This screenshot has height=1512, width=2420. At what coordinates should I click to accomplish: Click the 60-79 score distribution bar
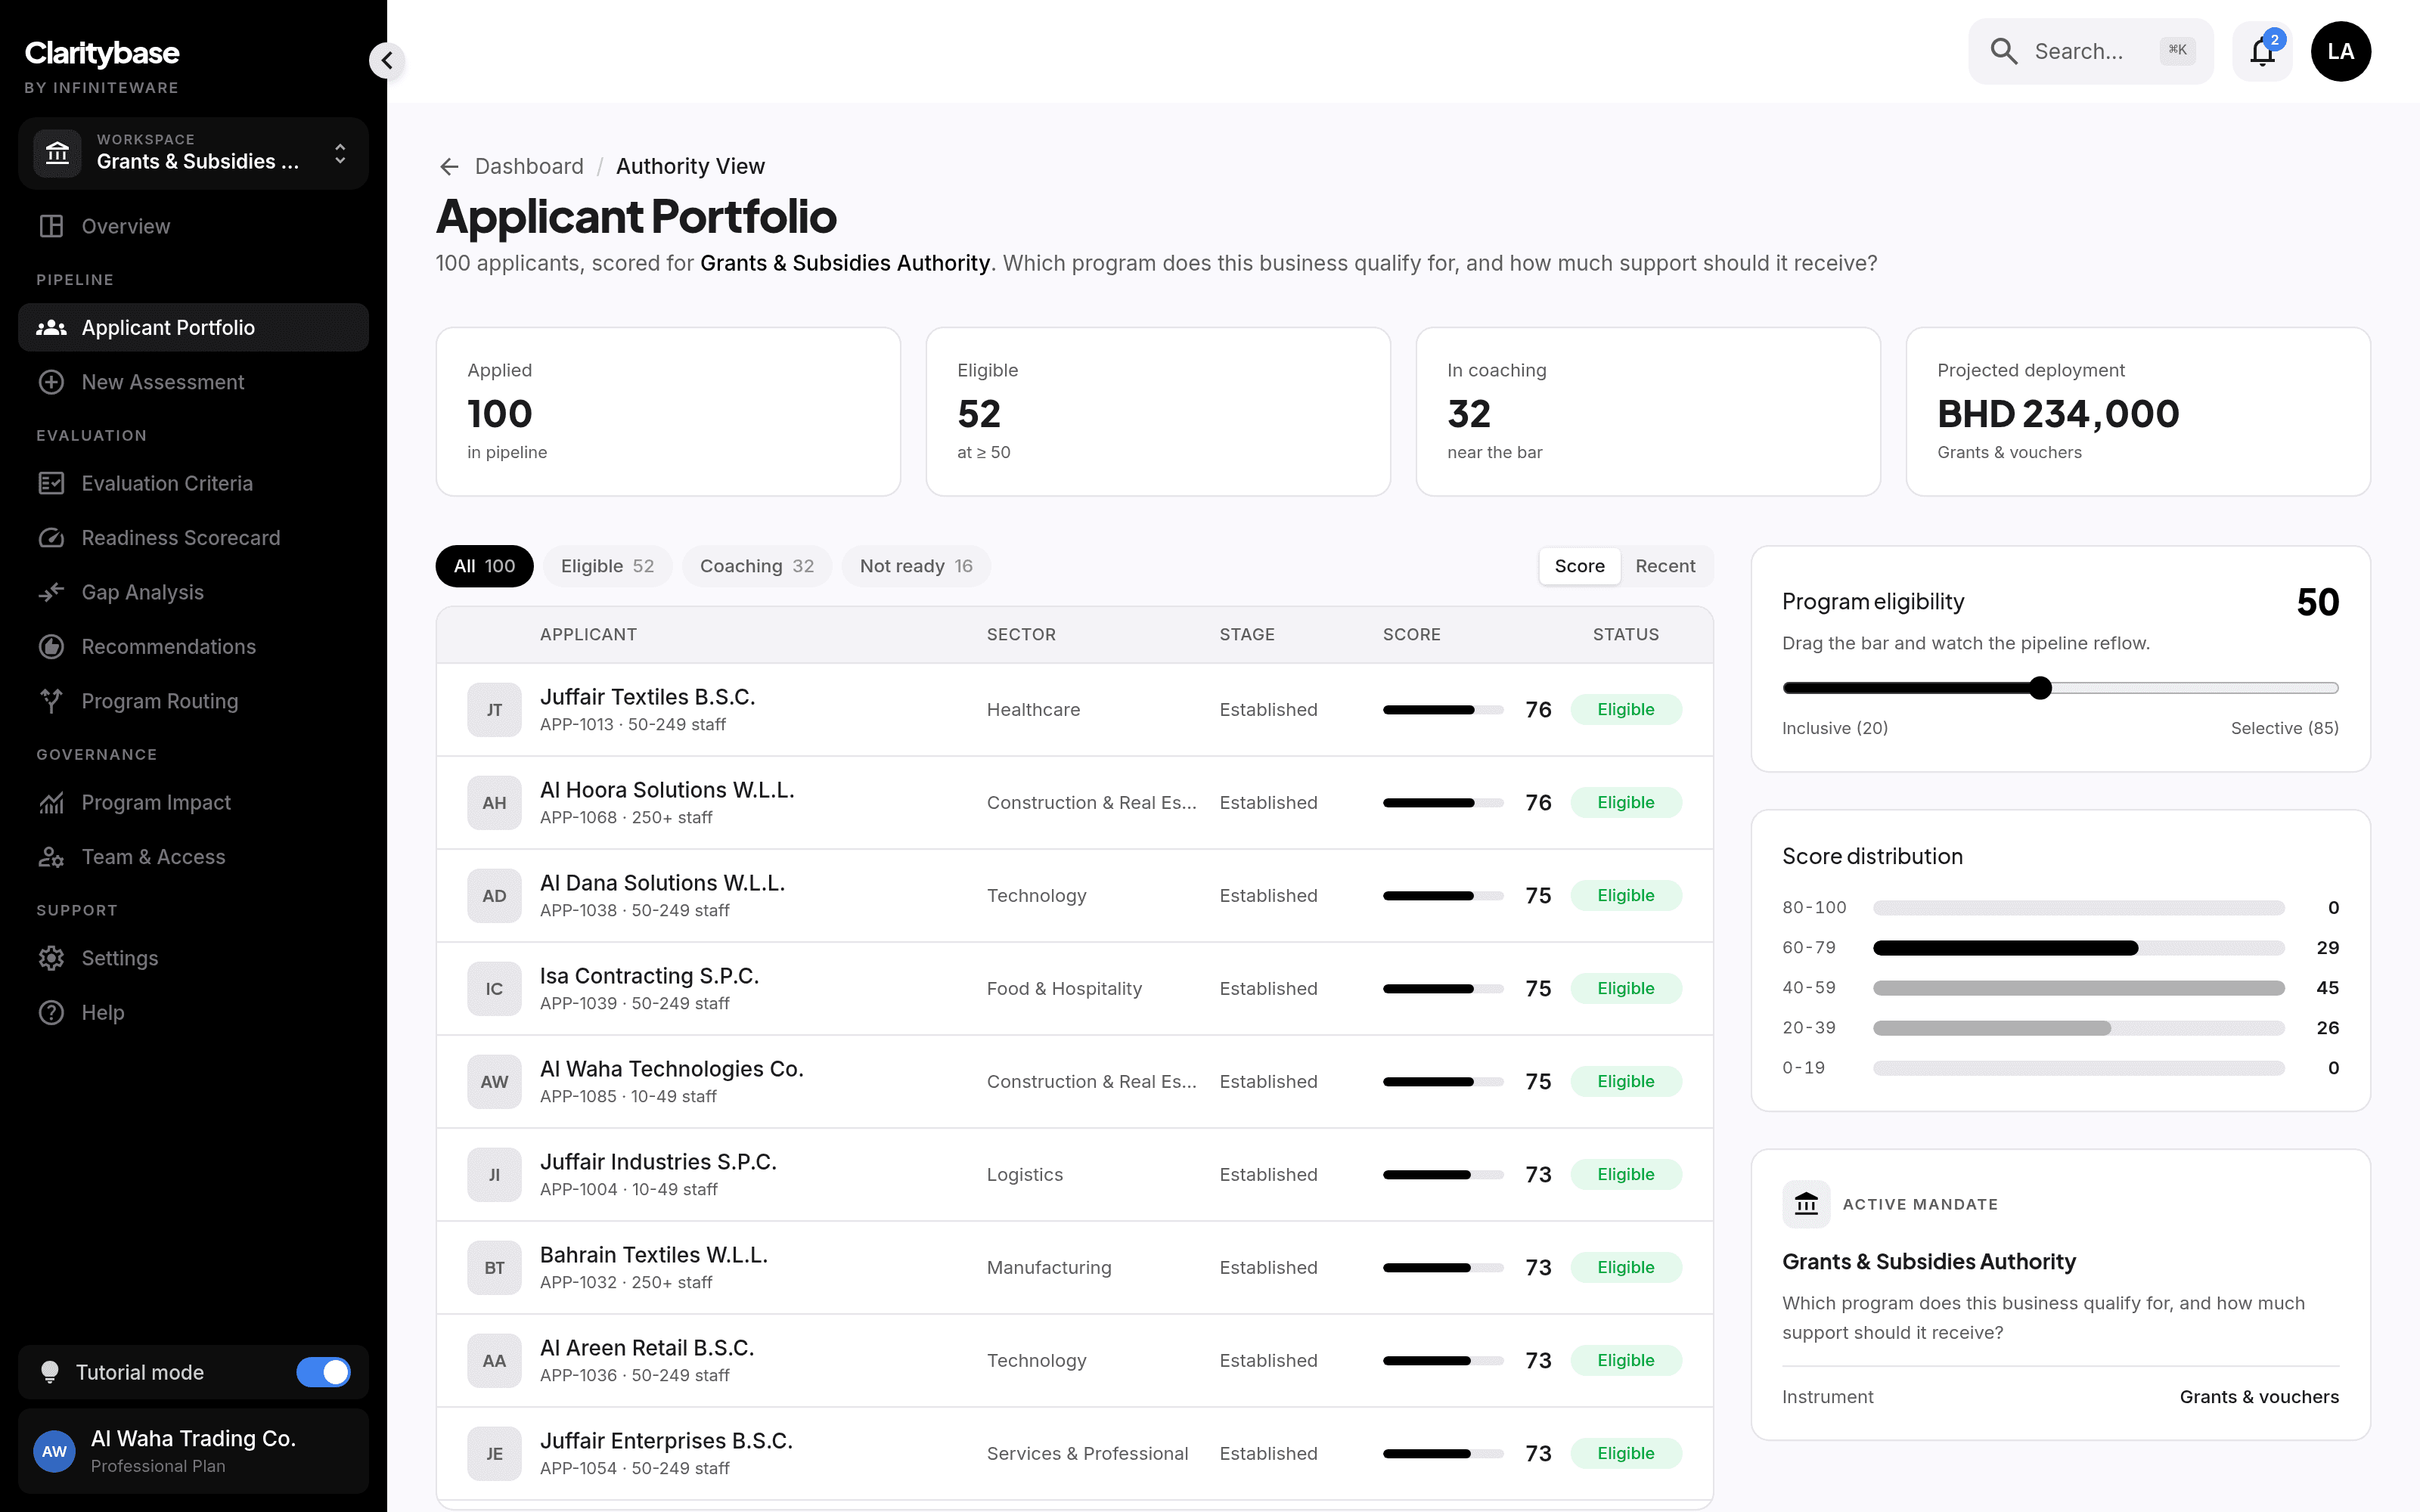[2078, 947]
